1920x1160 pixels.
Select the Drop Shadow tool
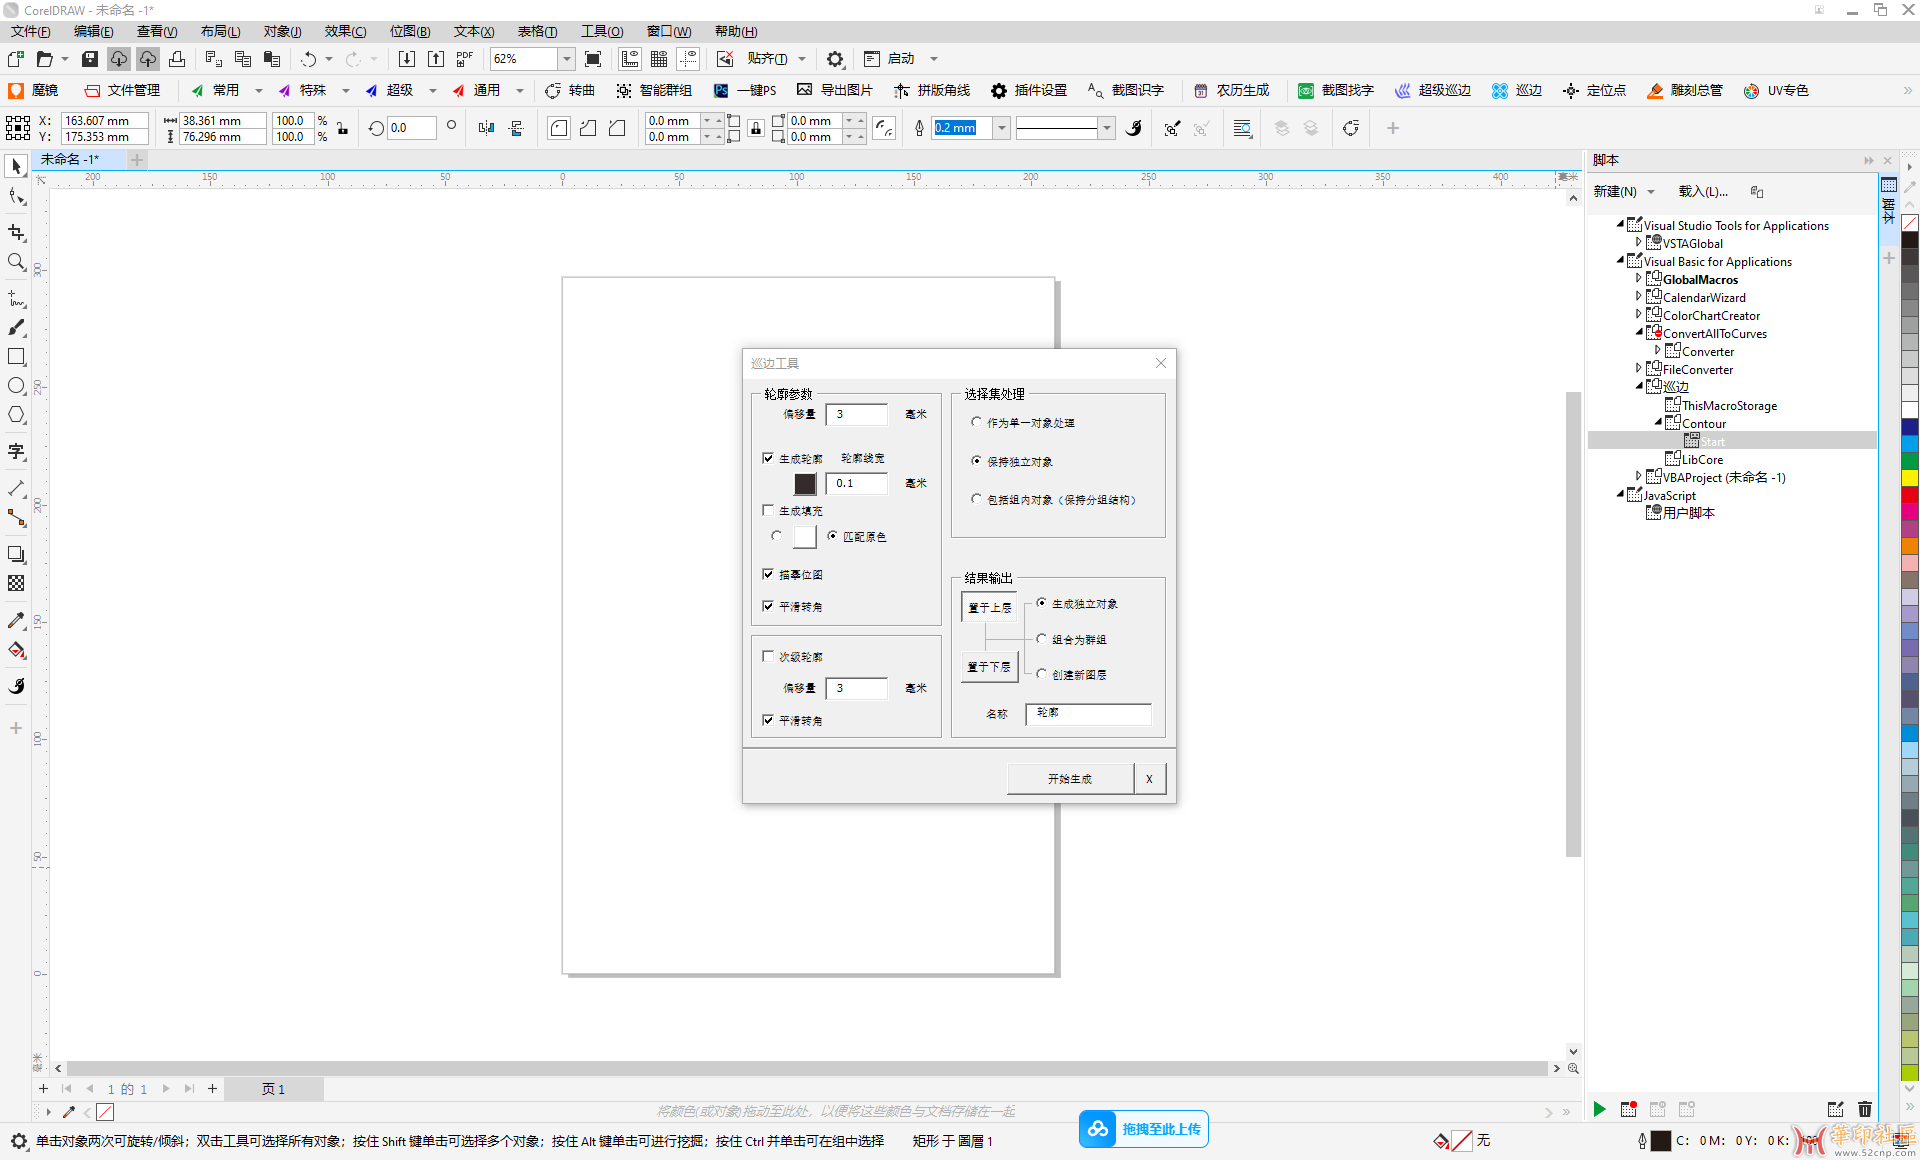pyautogui.click(x=16, y=554)
